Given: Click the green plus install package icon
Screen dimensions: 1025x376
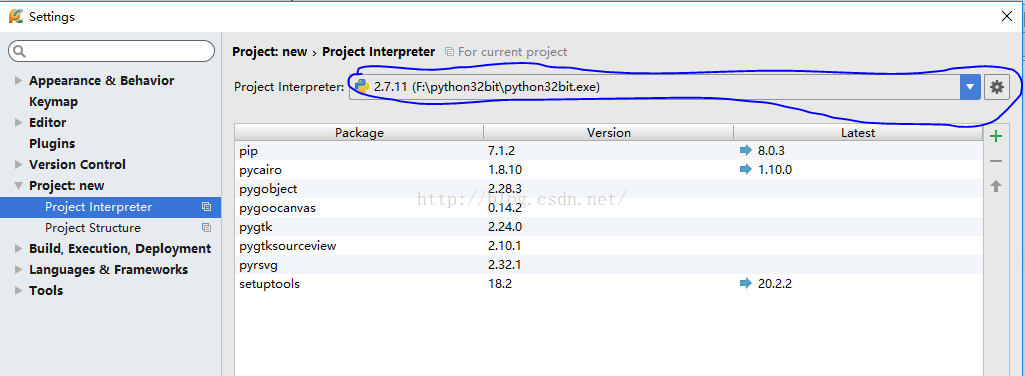Looking at the screenshot, I should [x=996, y=136].
